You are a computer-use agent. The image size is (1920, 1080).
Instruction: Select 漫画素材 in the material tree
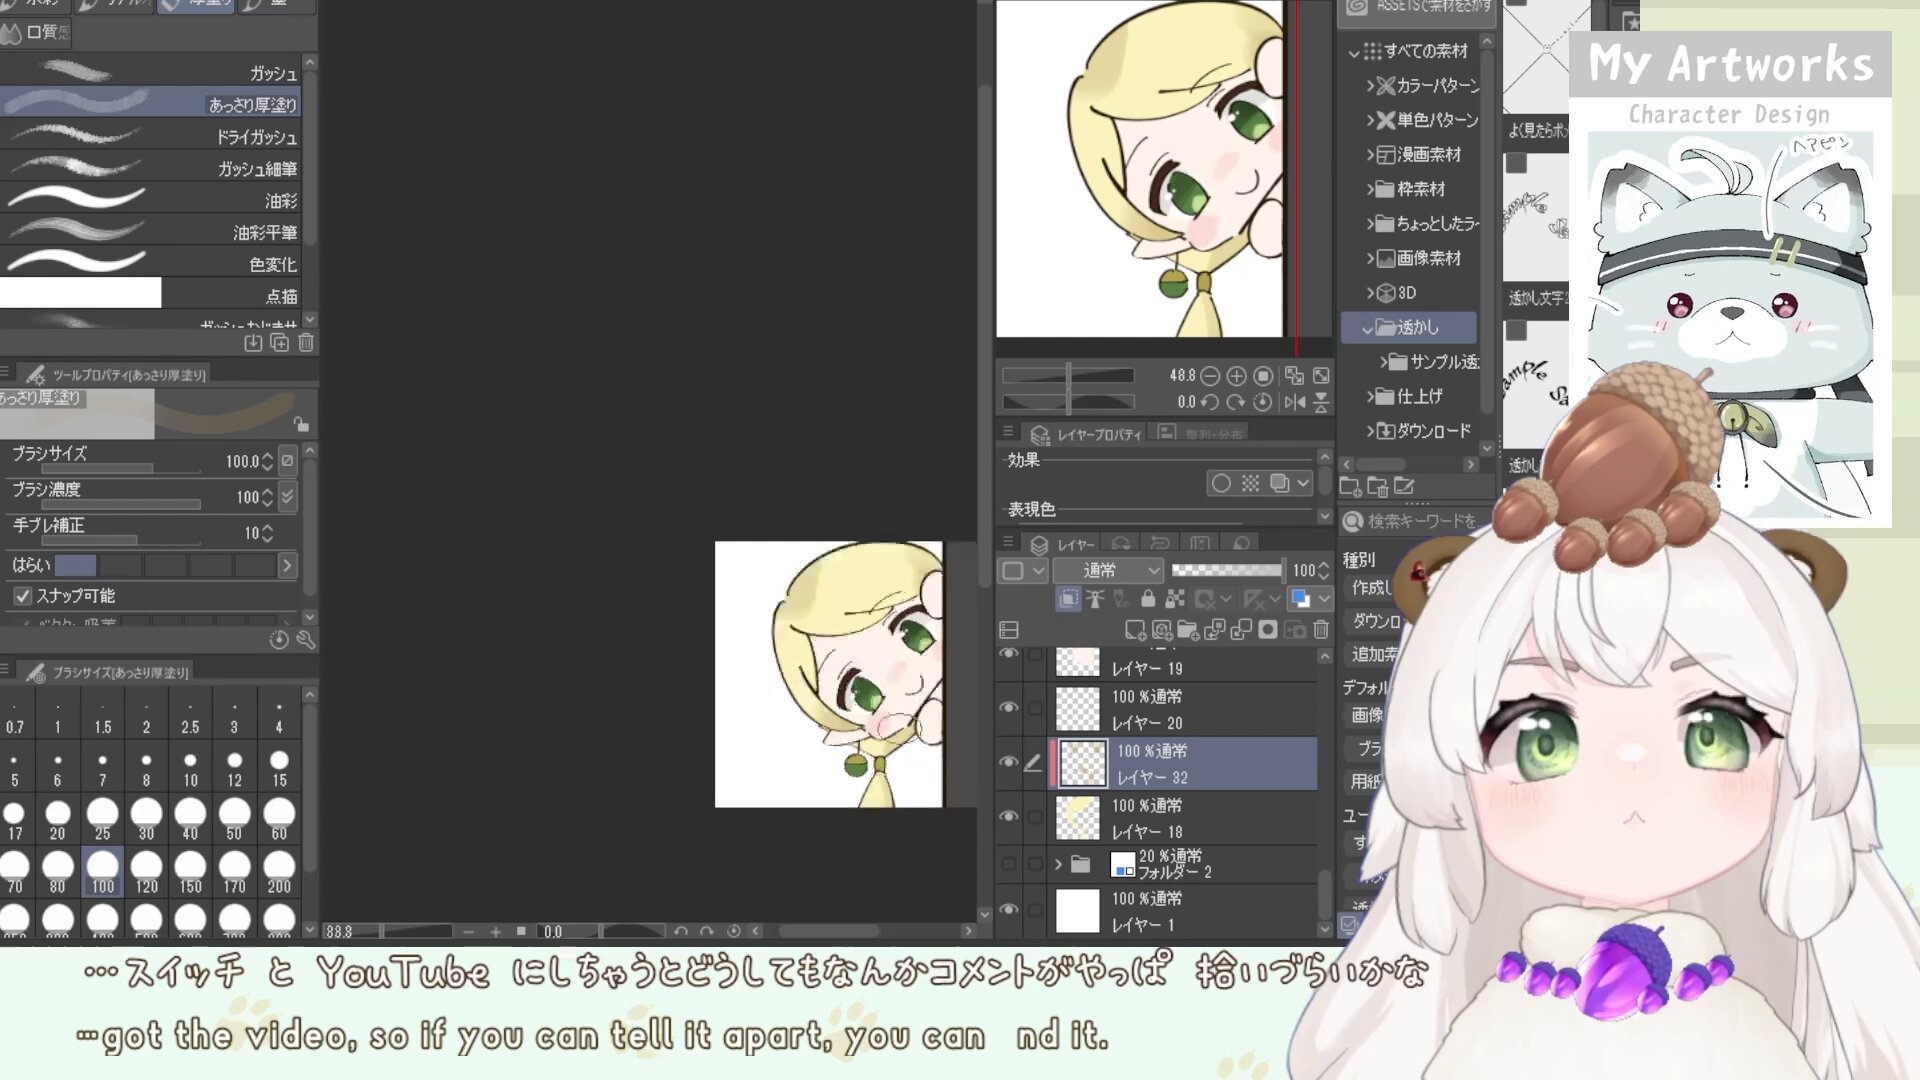[1428, 155]
